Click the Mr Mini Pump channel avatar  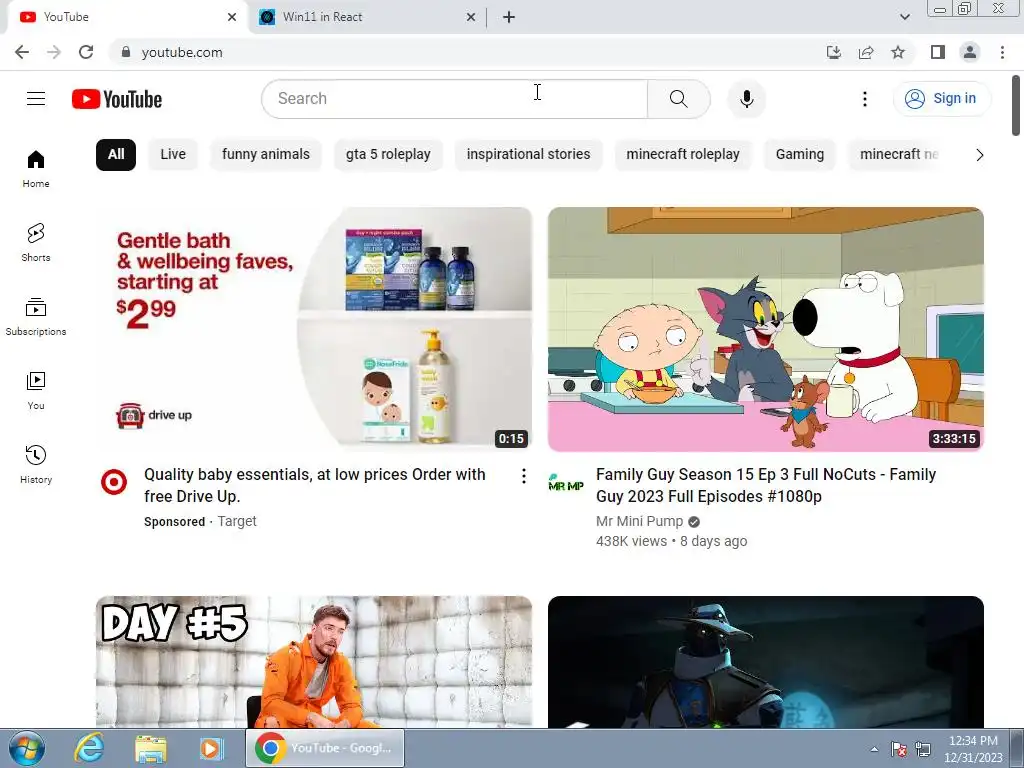click(566, 483)
